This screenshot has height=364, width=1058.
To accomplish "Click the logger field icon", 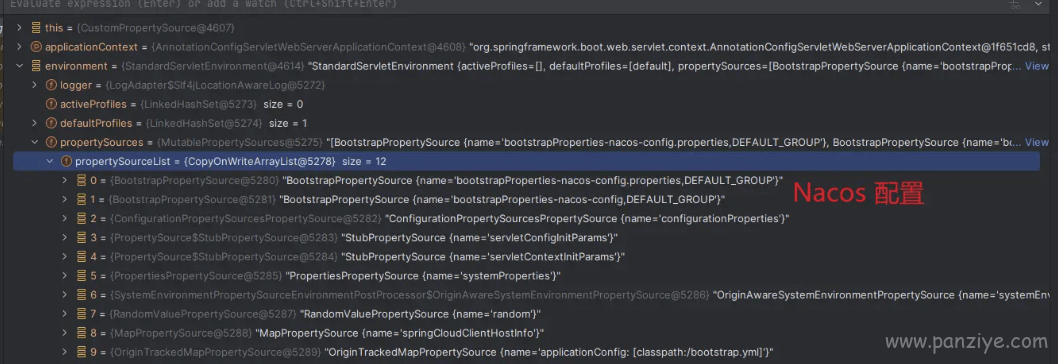I will pyautogui.click(x=51, y=85).
